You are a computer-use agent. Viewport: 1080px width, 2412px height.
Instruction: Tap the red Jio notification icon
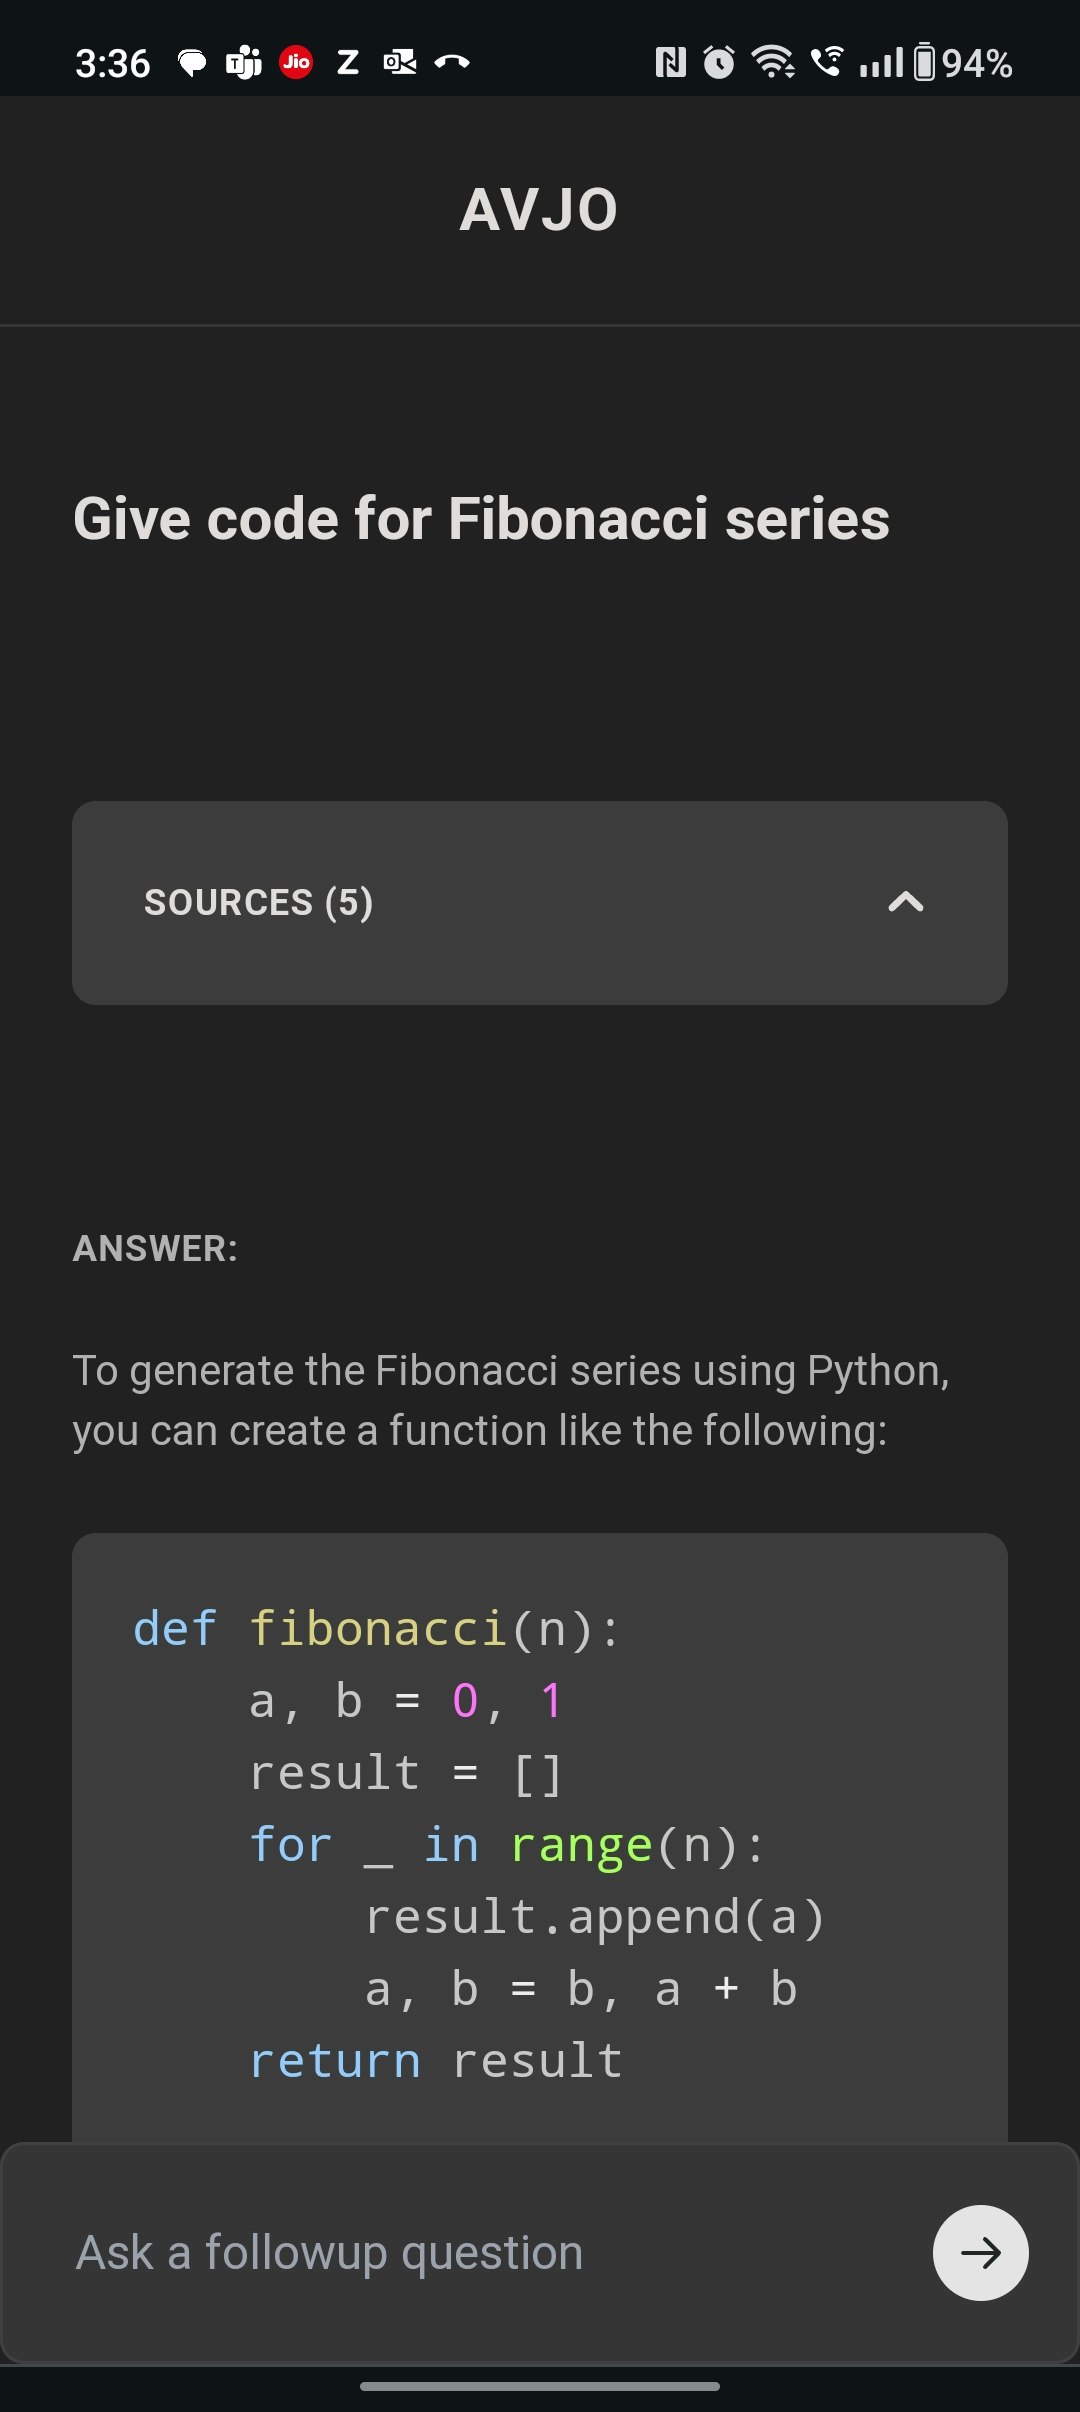click(296, 63)
